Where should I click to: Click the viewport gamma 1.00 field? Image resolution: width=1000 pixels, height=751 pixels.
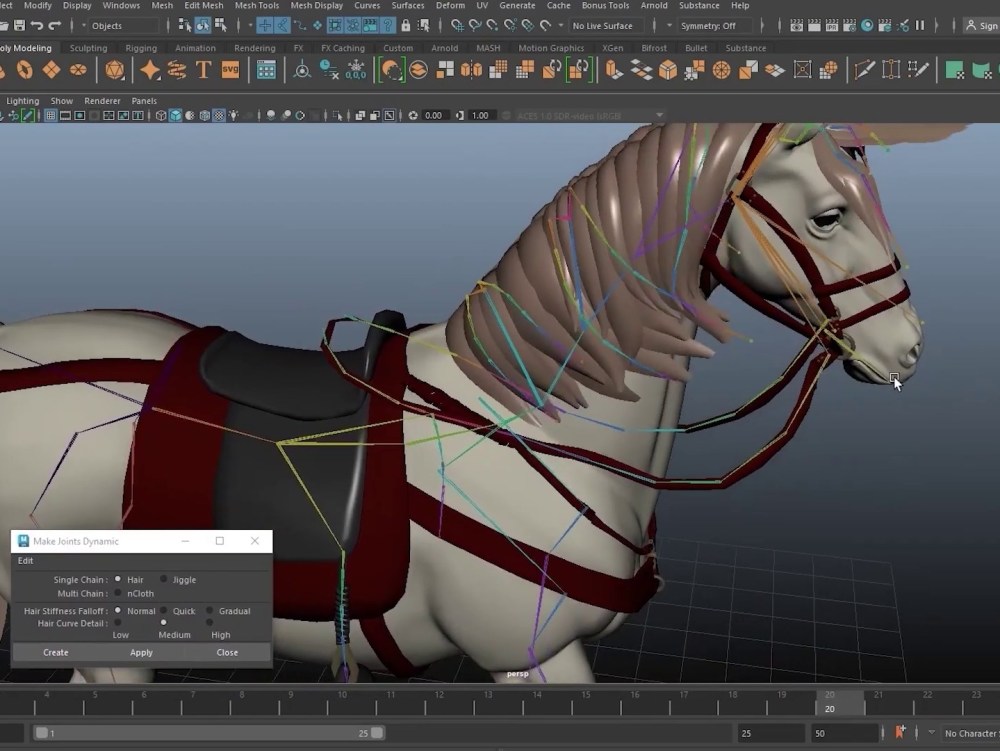point(480,115)
